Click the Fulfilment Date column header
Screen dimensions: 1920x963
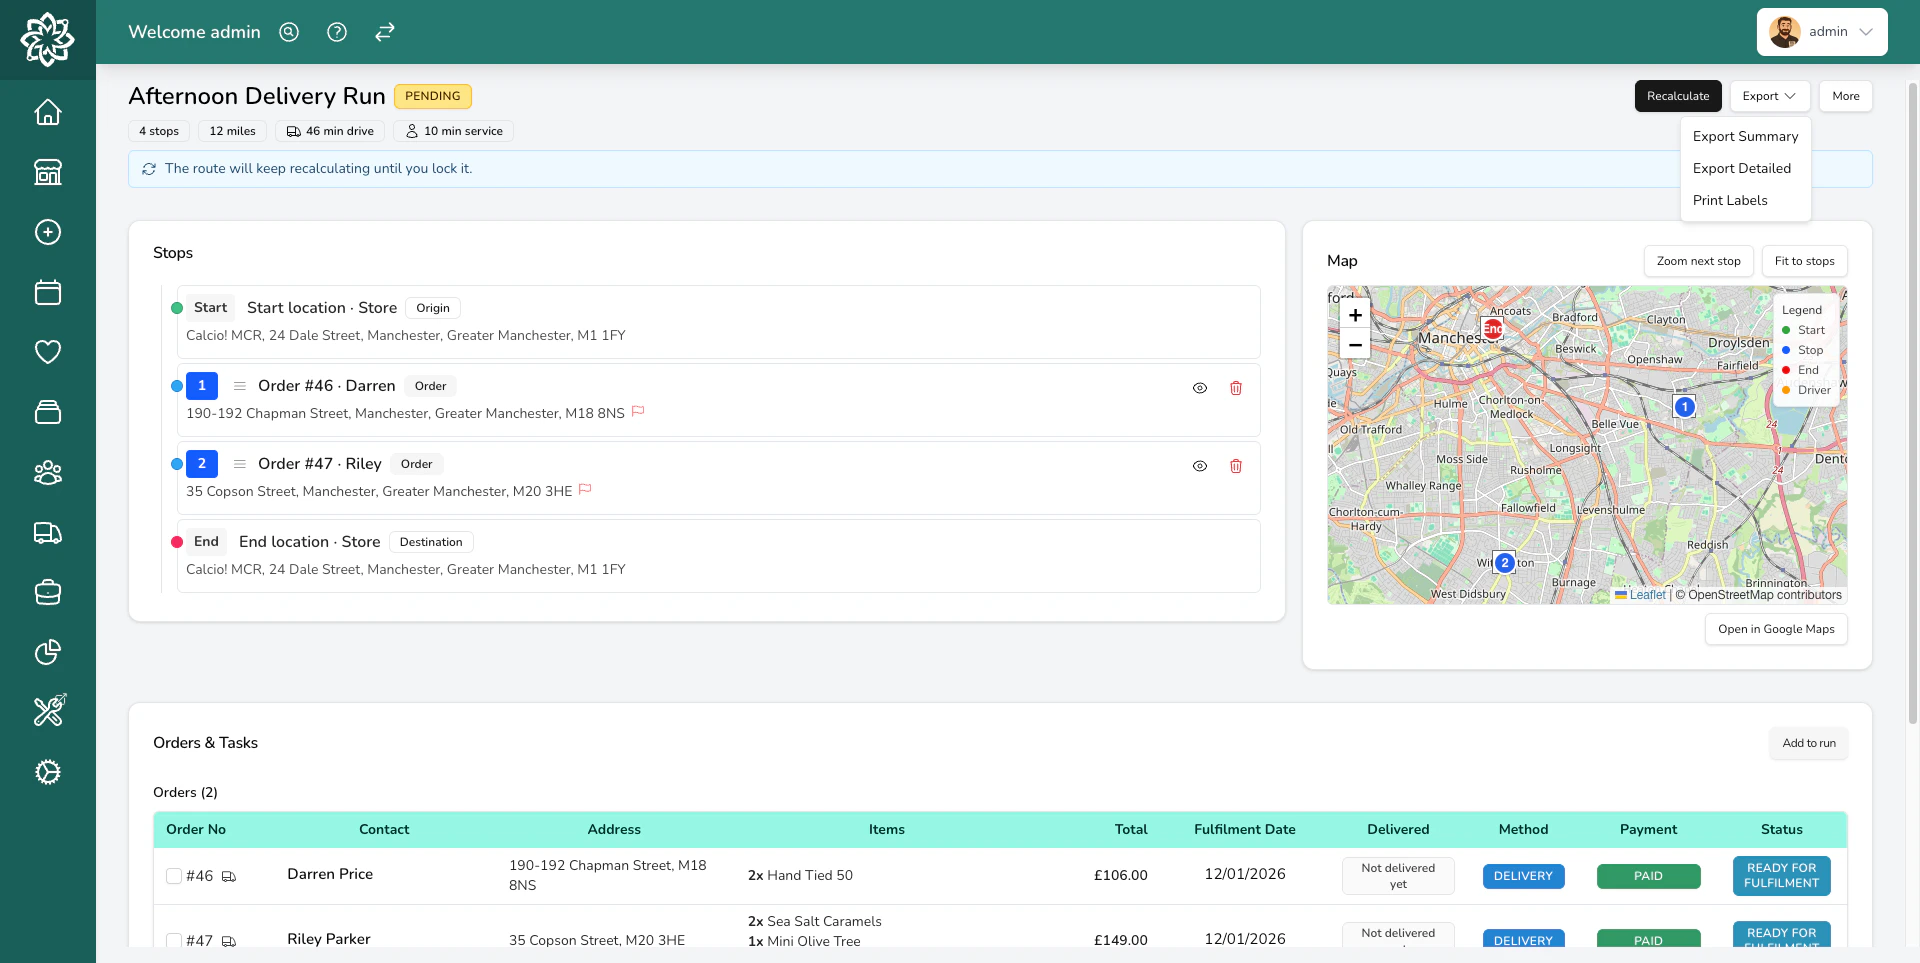pos(1244,829)
